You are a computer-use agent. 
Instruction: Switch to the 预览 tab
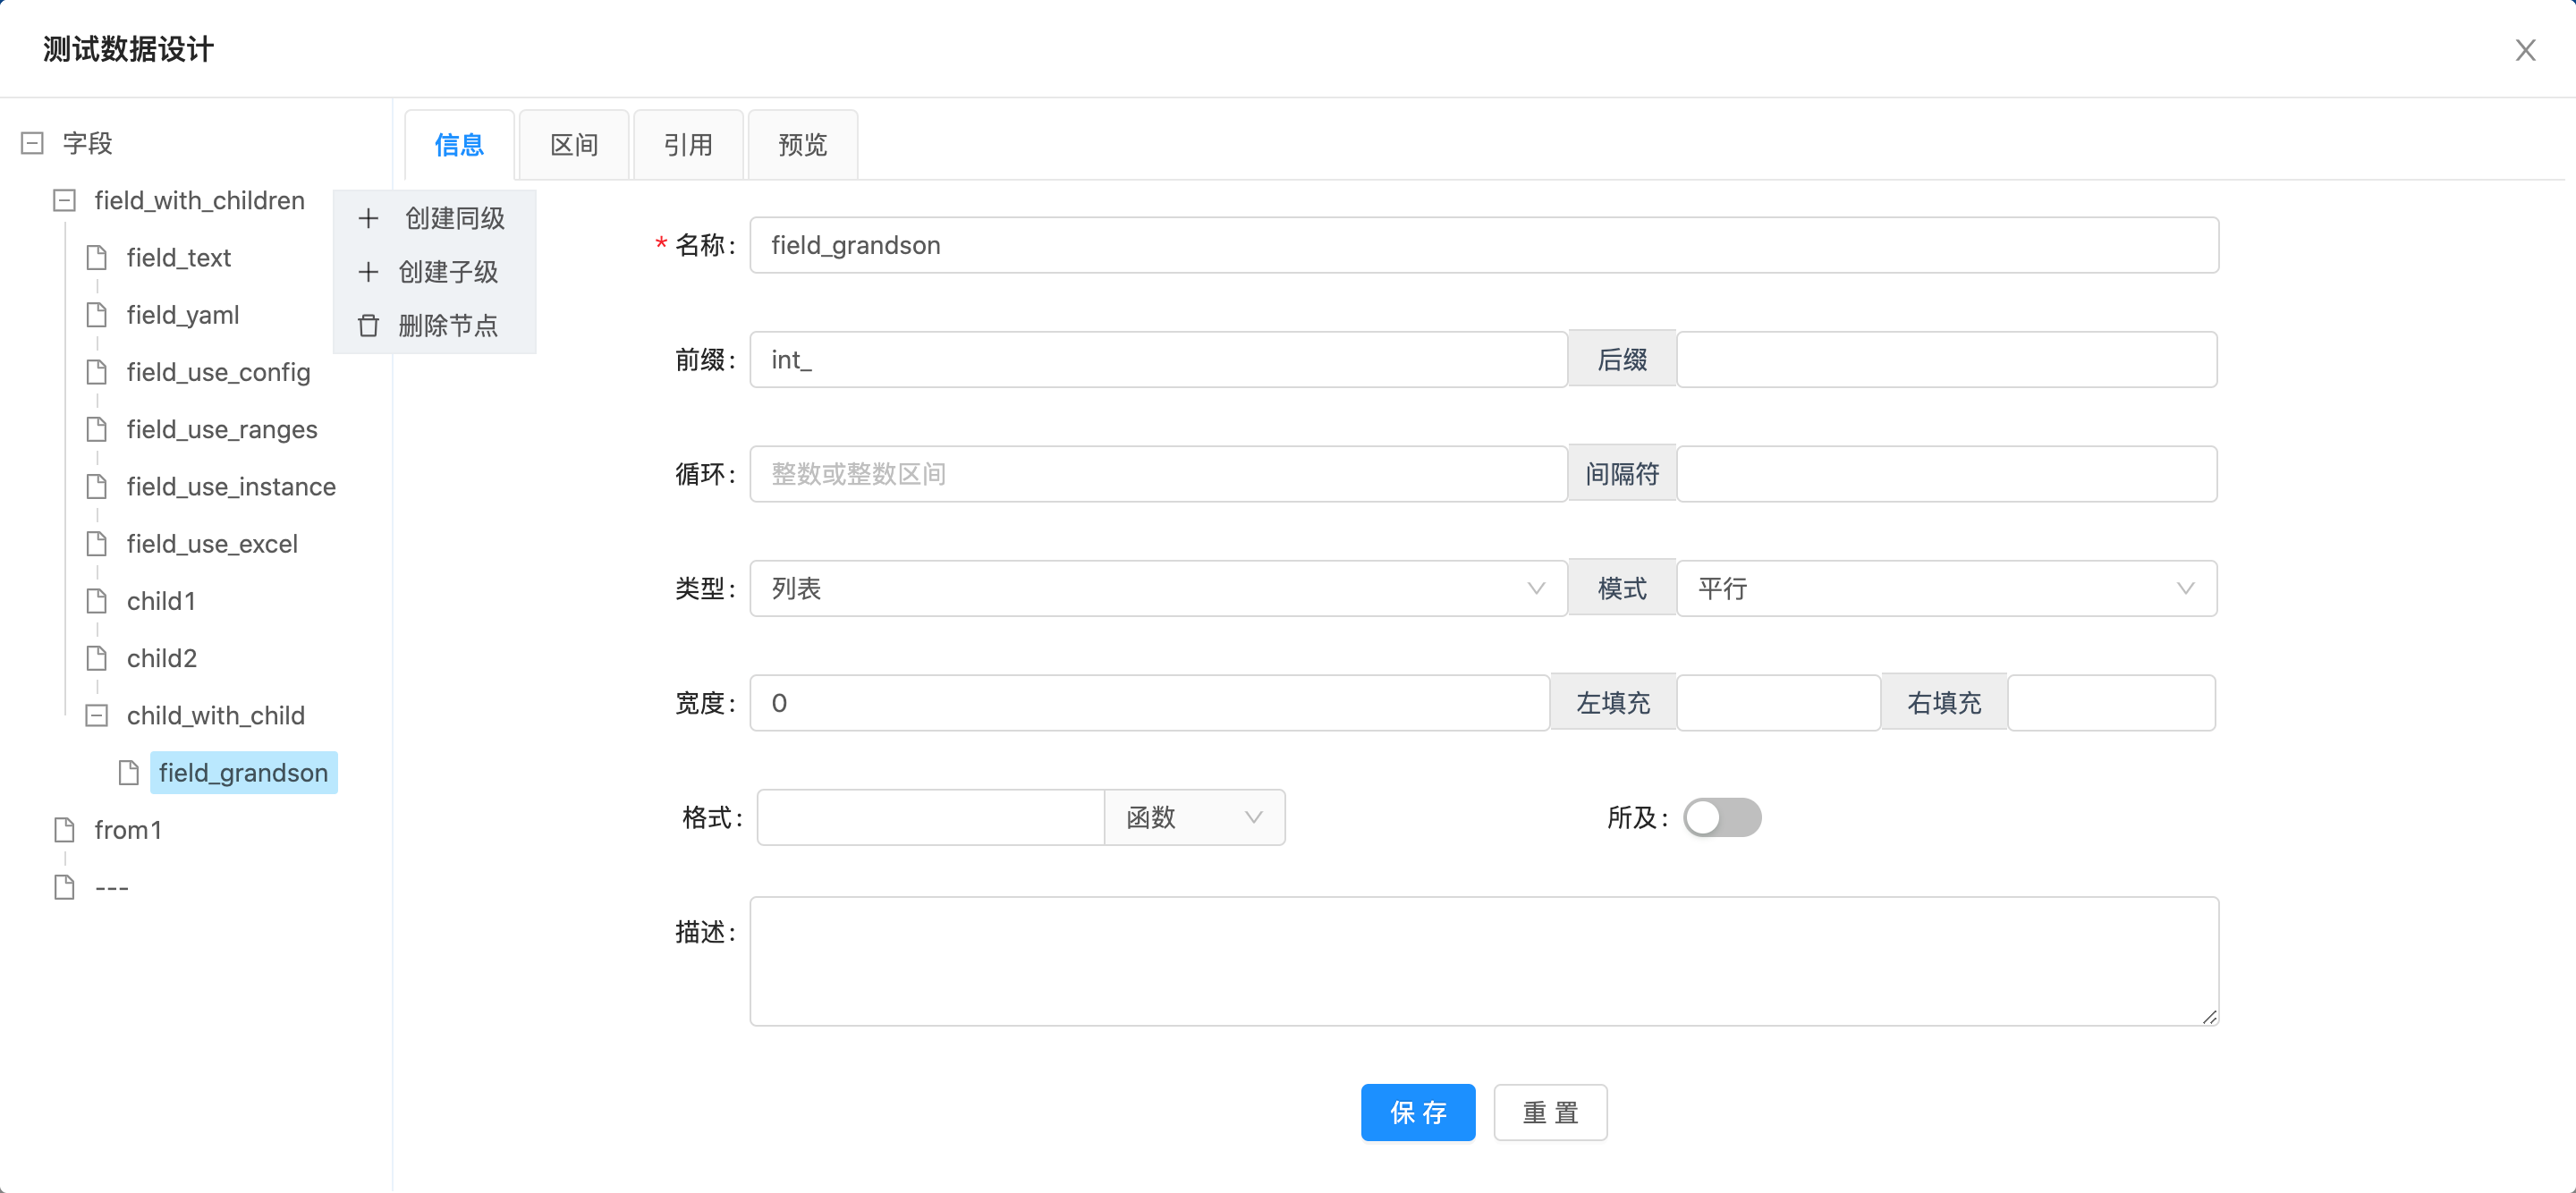[802, 145]
